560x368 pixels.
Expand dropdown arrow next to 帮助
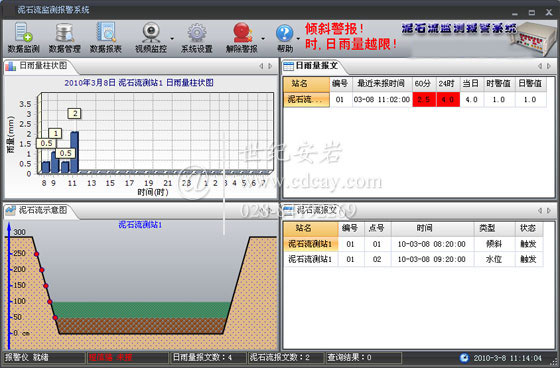tap(299, 39)
